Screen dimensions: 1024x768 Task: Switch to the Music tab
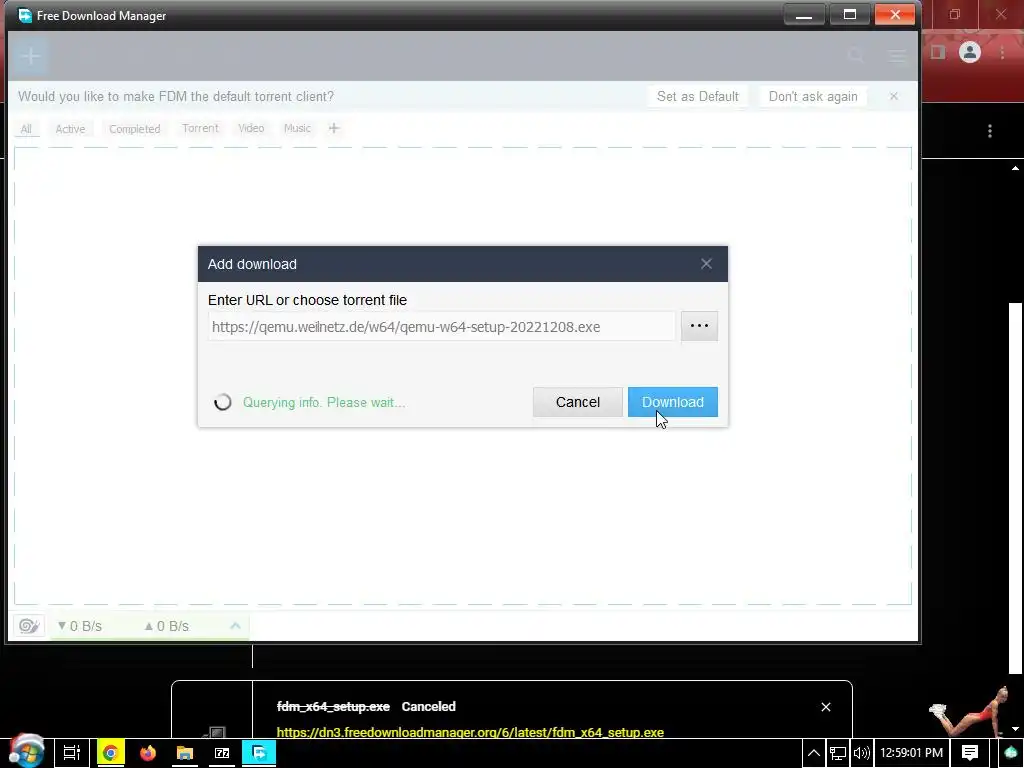297,128
